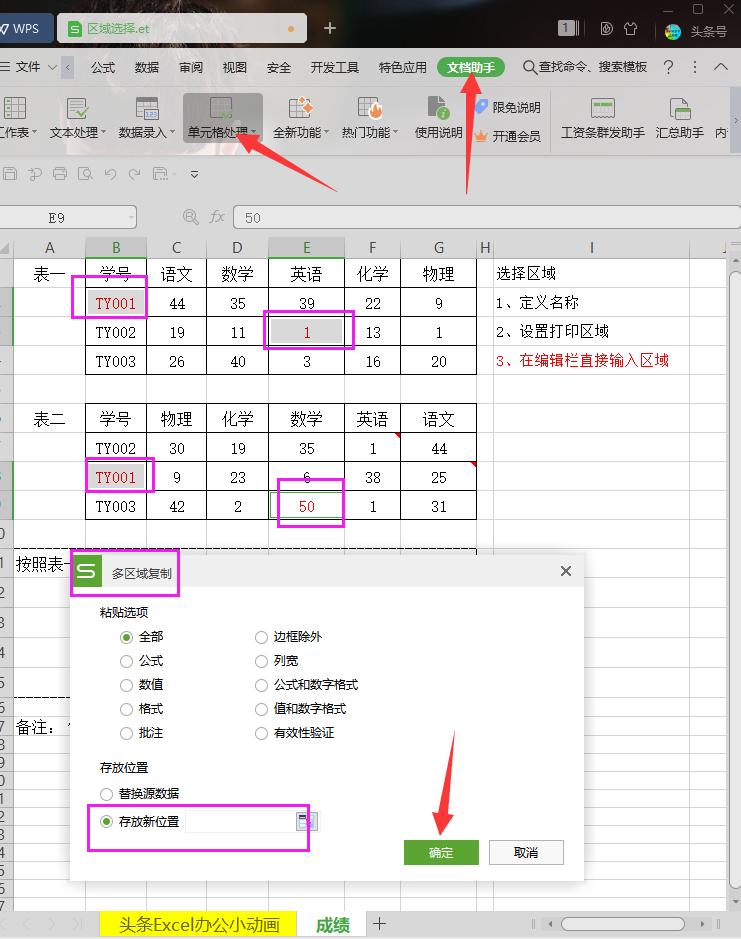Switch to 头条Excel办公小动画 sheet tab
Screen dimensions: 741x939
click(x=199, y=925)
